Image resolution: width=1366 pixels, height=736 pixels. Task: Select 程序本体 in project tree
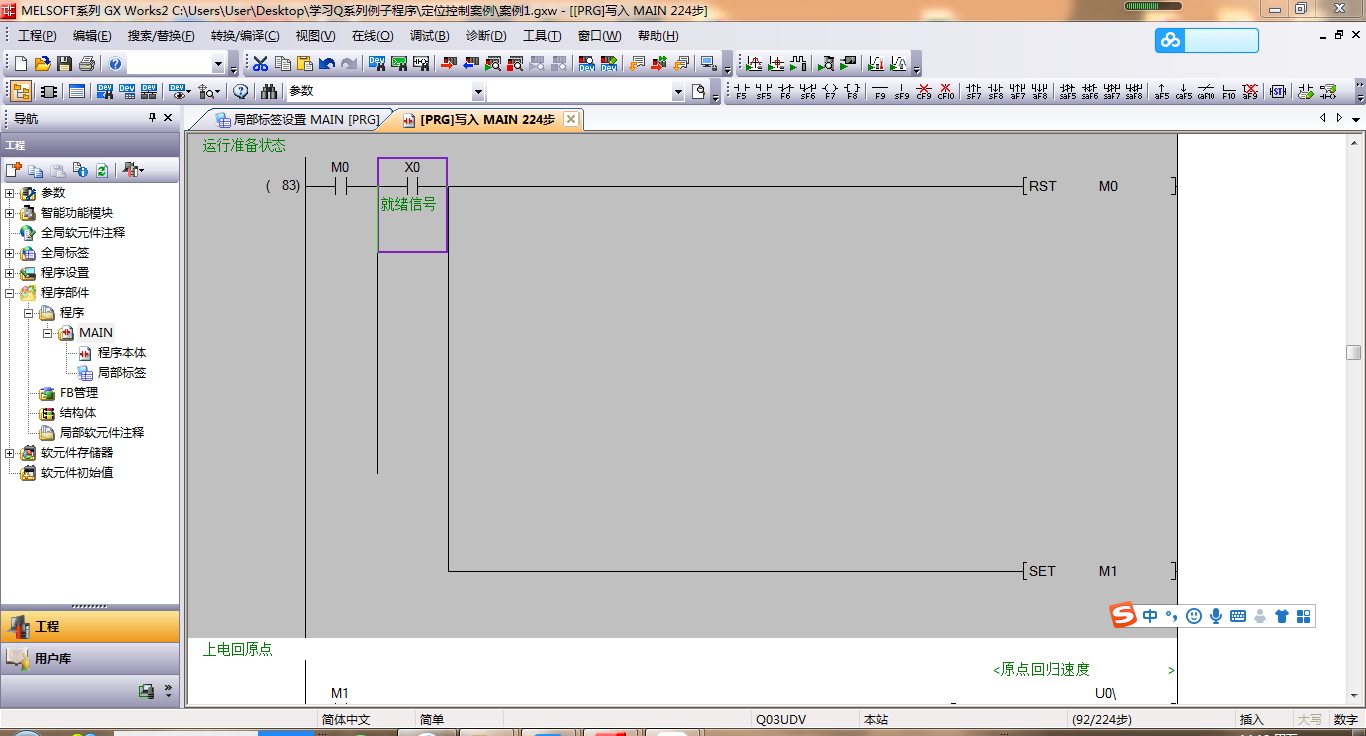[x=121, y=353]
